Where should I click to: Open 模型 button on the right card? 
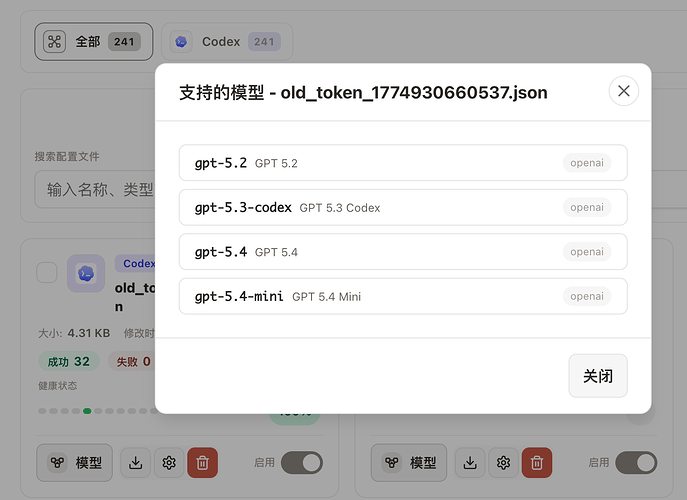pos(409,463)
